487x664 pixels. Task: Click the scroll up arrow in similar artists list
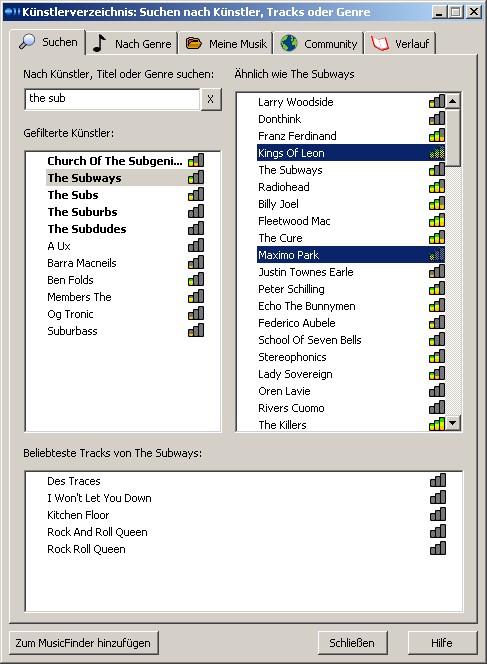pos(453,101)
